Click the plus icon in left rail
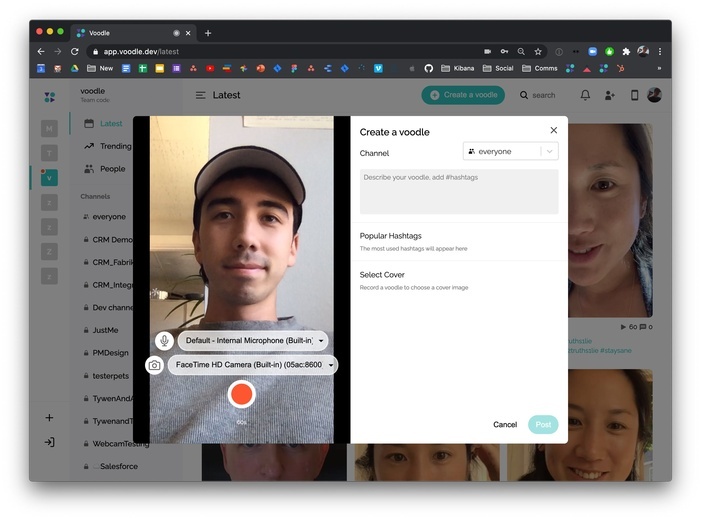This screenshot has height=520, width=701. point(49,418)
